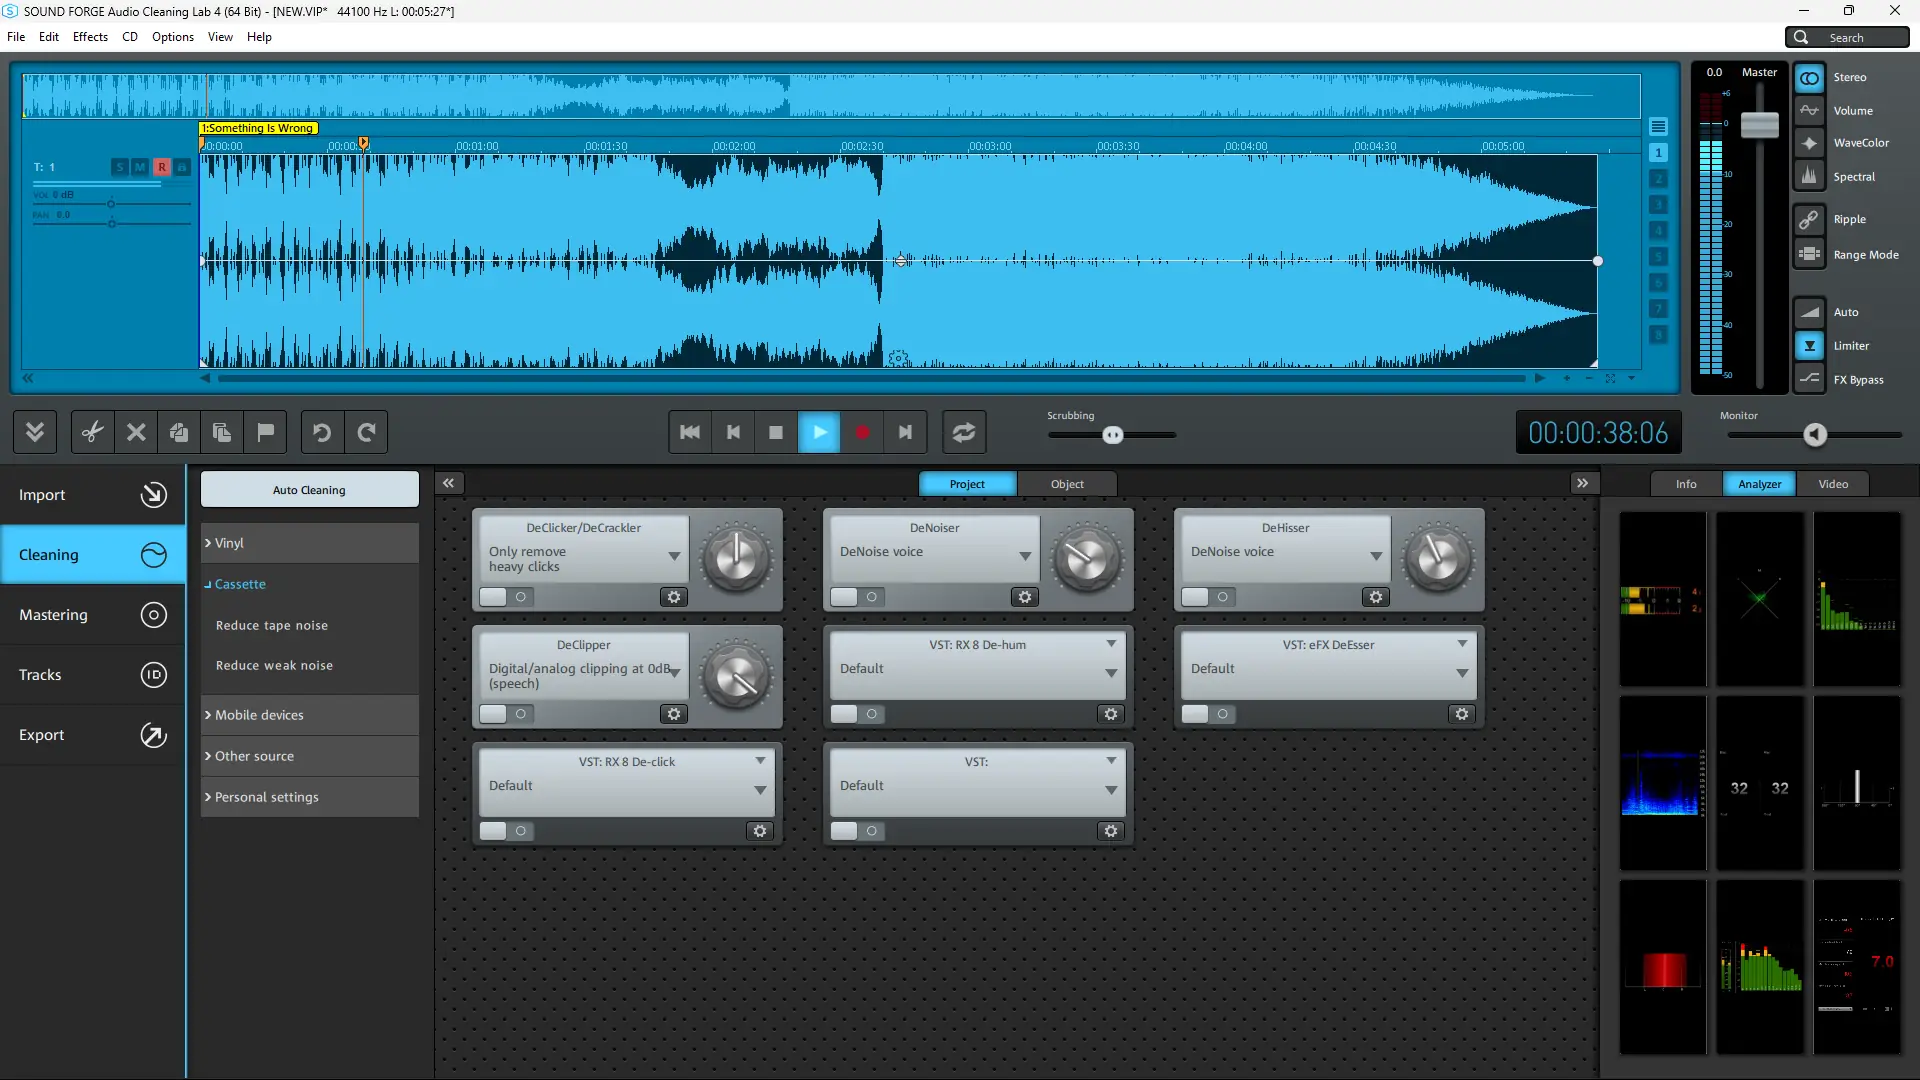Click the Something Is Wrong marker label
1920x1080 pixels.
click(259, 128)
